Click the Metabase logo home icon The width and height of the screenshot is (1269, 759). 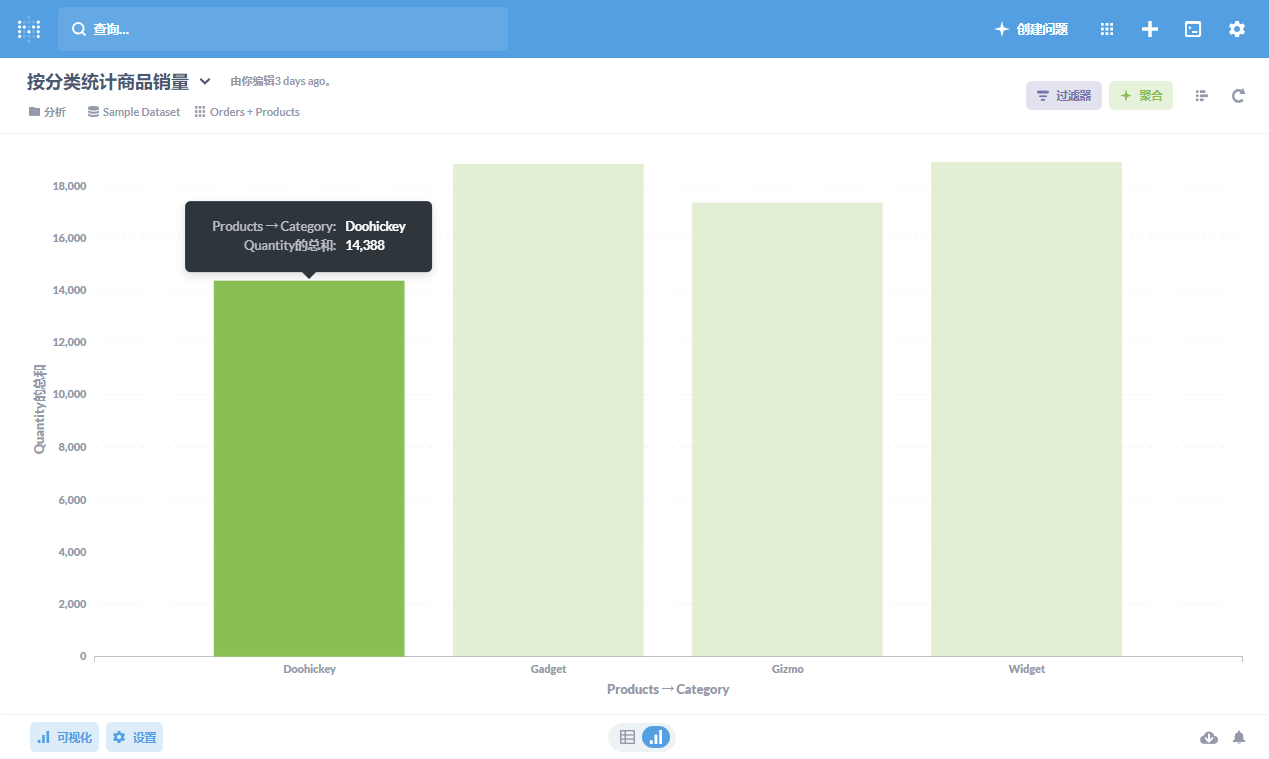(29, 29)
